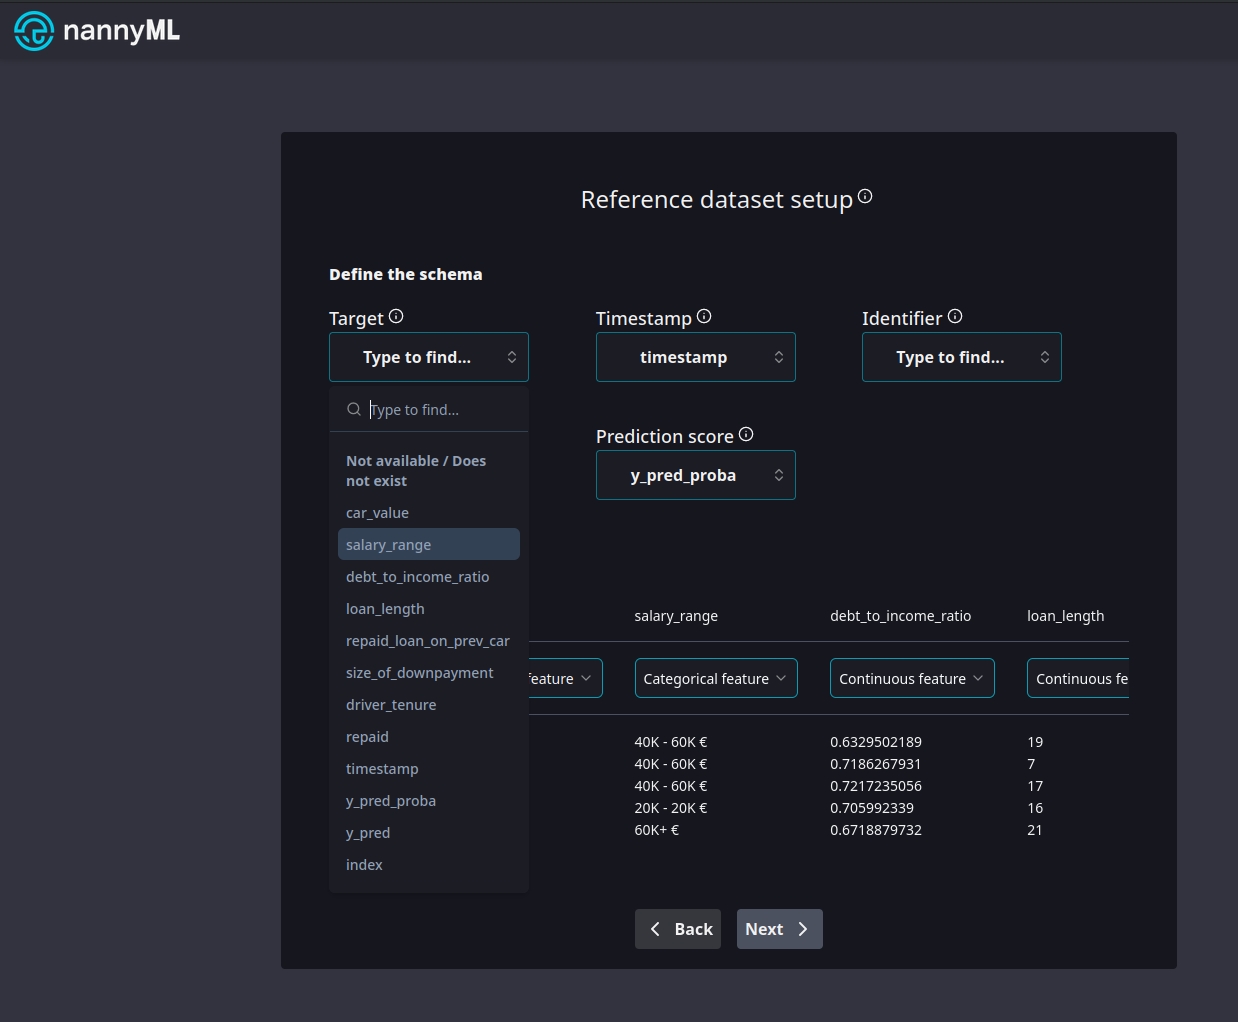Select 'index' option from the list
The width and height of the screenshot is (1238, 1022).
(364, 865)
